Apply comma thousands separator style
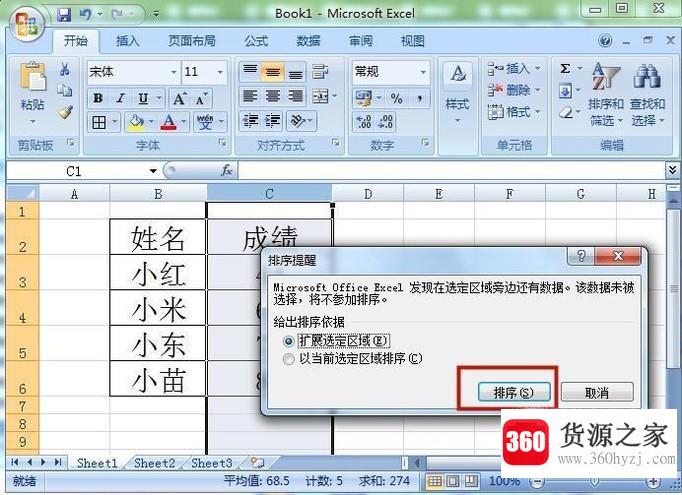This screenshot has width=682, height=495. tap(419, 98)
